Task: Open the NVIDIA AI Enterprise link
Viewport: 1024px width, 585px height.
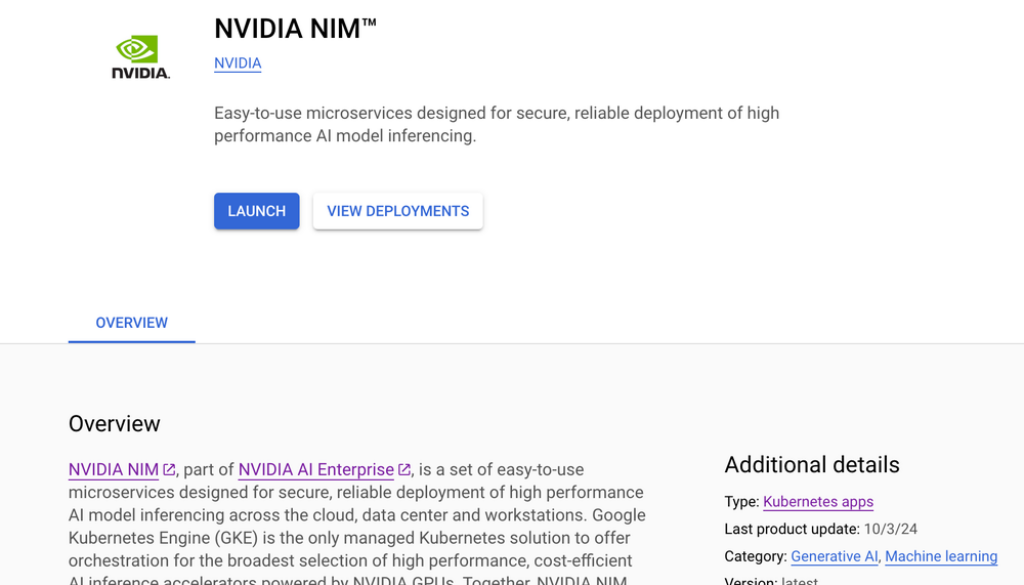Action: tap(316, 470)
